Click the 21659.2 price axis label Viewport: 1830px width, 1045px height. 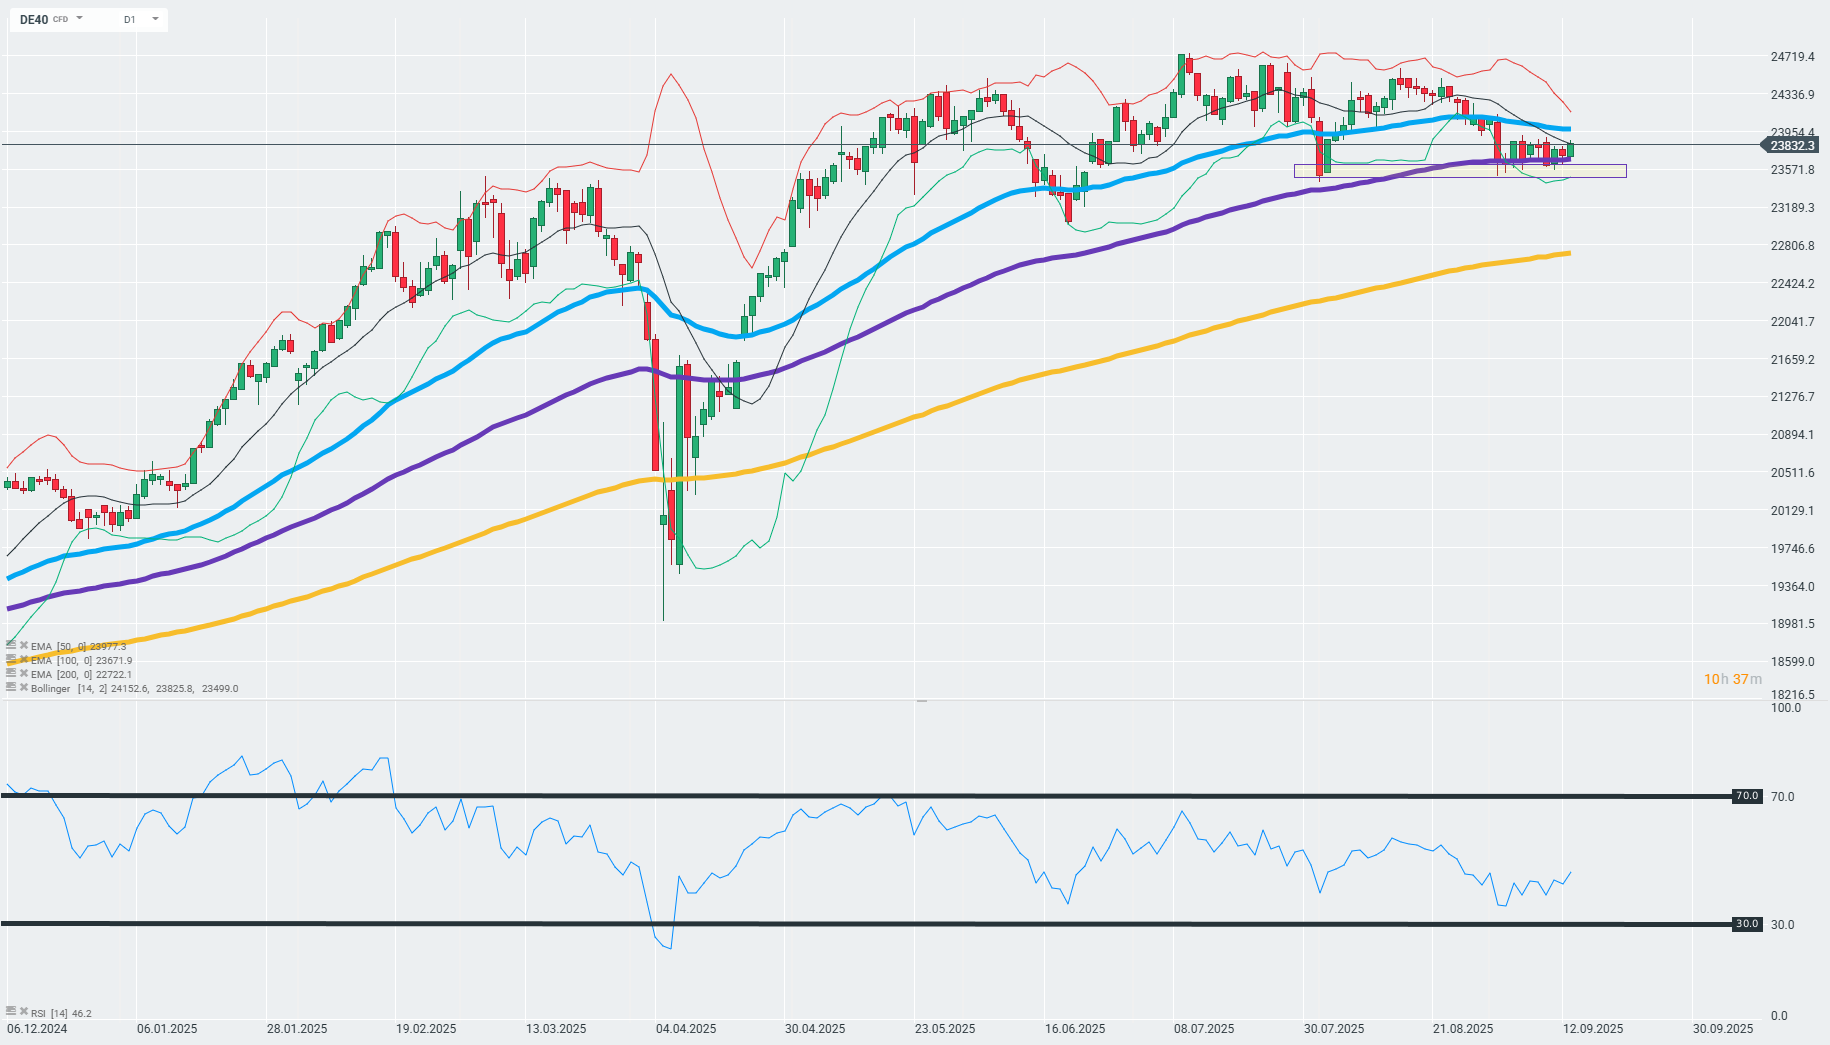pos(1792,360)
